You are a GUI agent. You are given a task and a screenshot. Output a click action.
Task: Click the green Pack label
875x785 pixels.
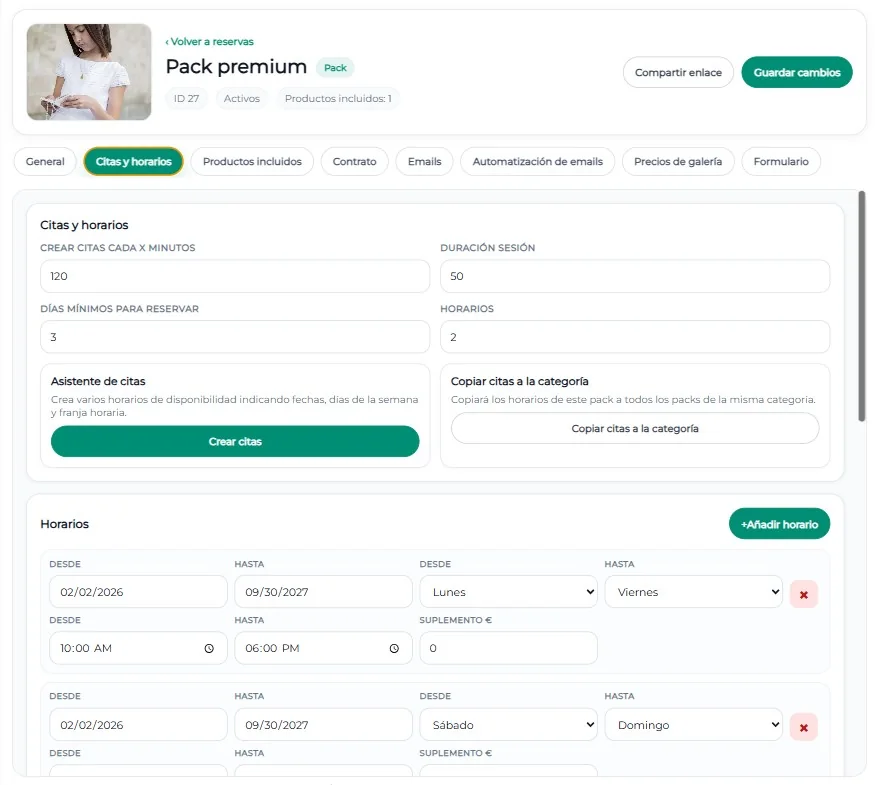(x=335, y=68)
